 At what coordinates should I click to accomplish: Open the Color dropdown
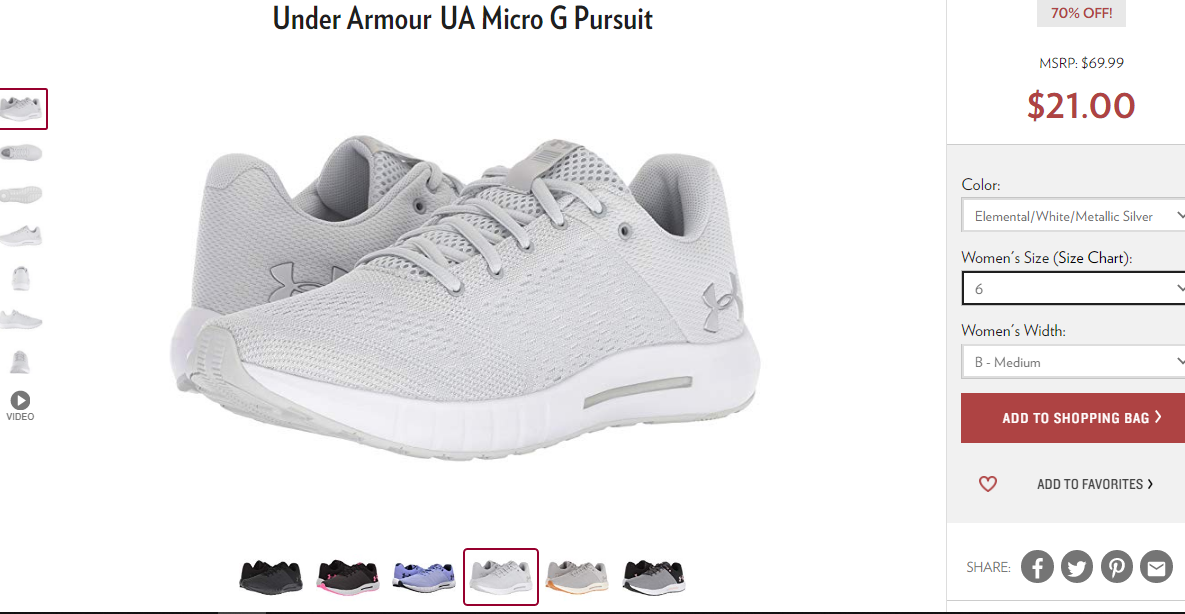coord(1073,216)
